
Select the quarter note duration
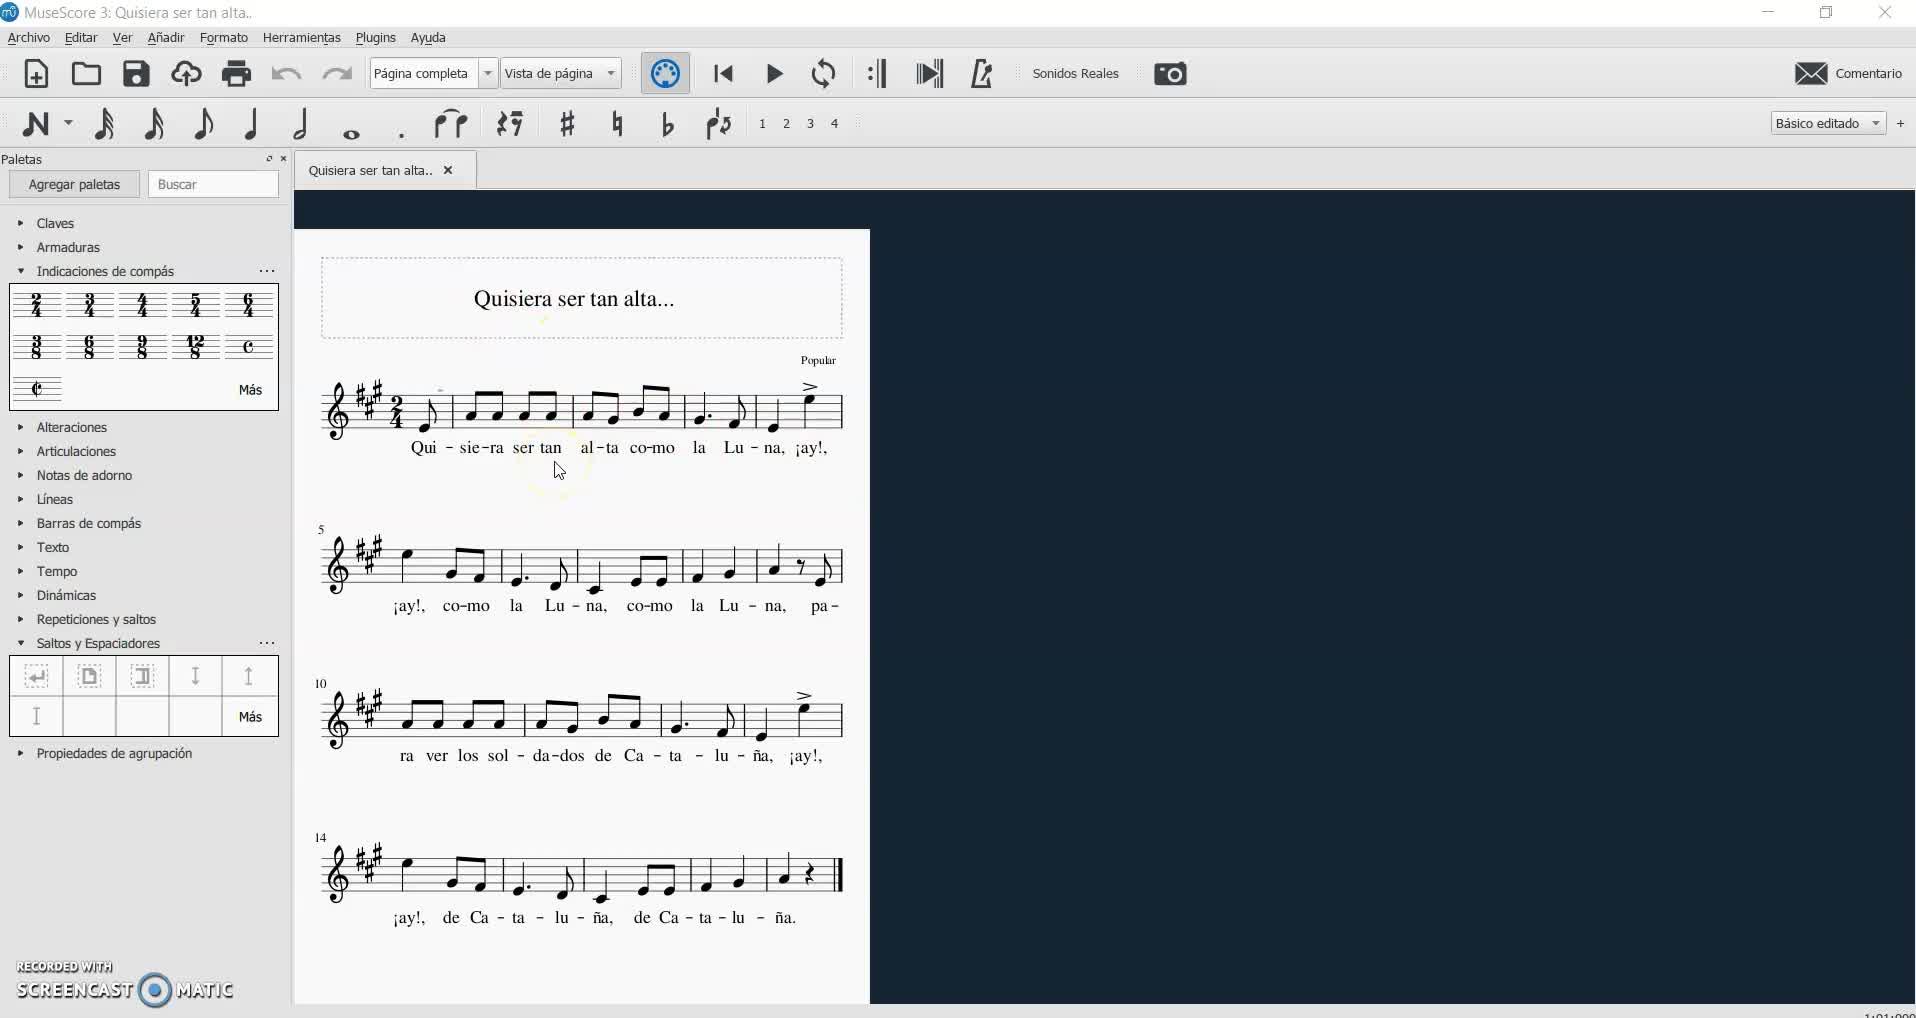pos(252,124)
